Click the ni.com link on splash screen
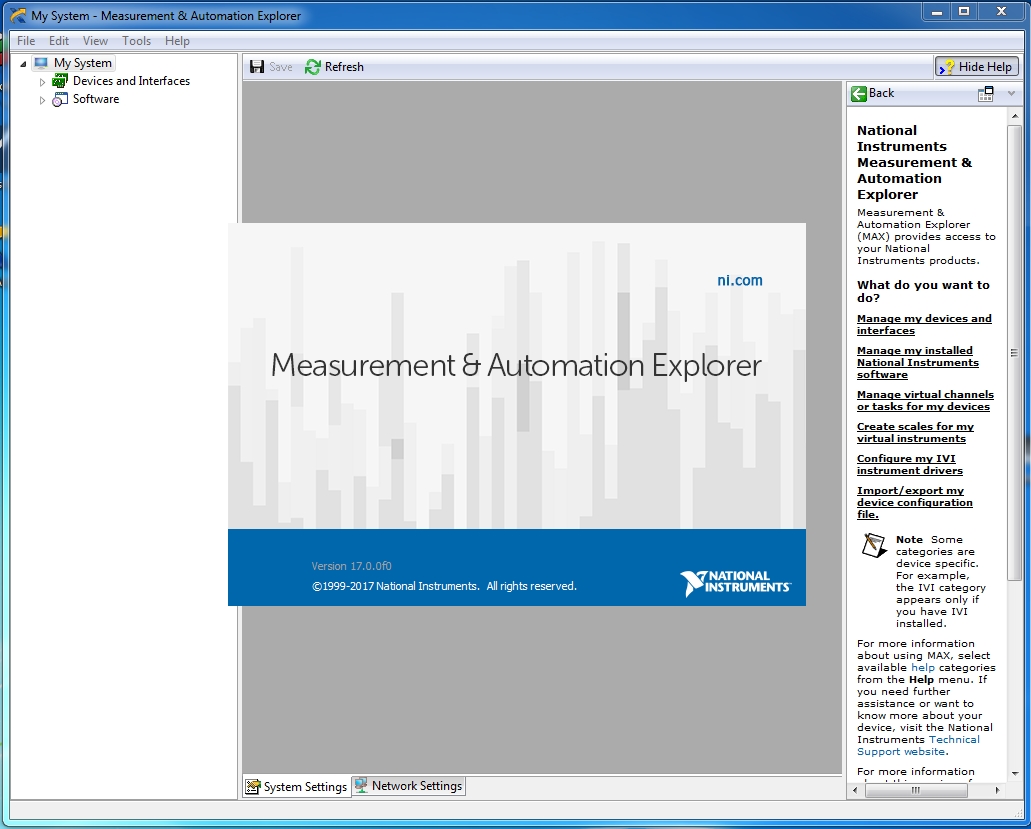1031x829 pixels. (740, 280)
